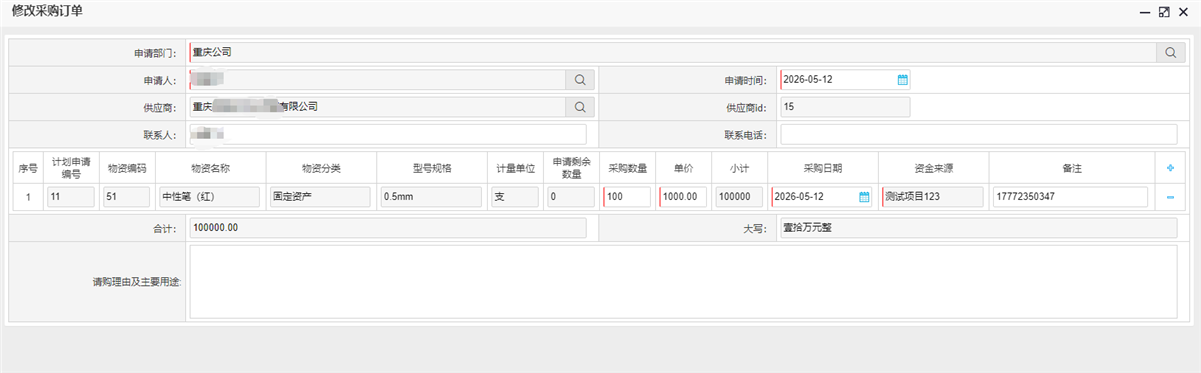Click the 单价 field showing 1000.00

tap(683, 197)
